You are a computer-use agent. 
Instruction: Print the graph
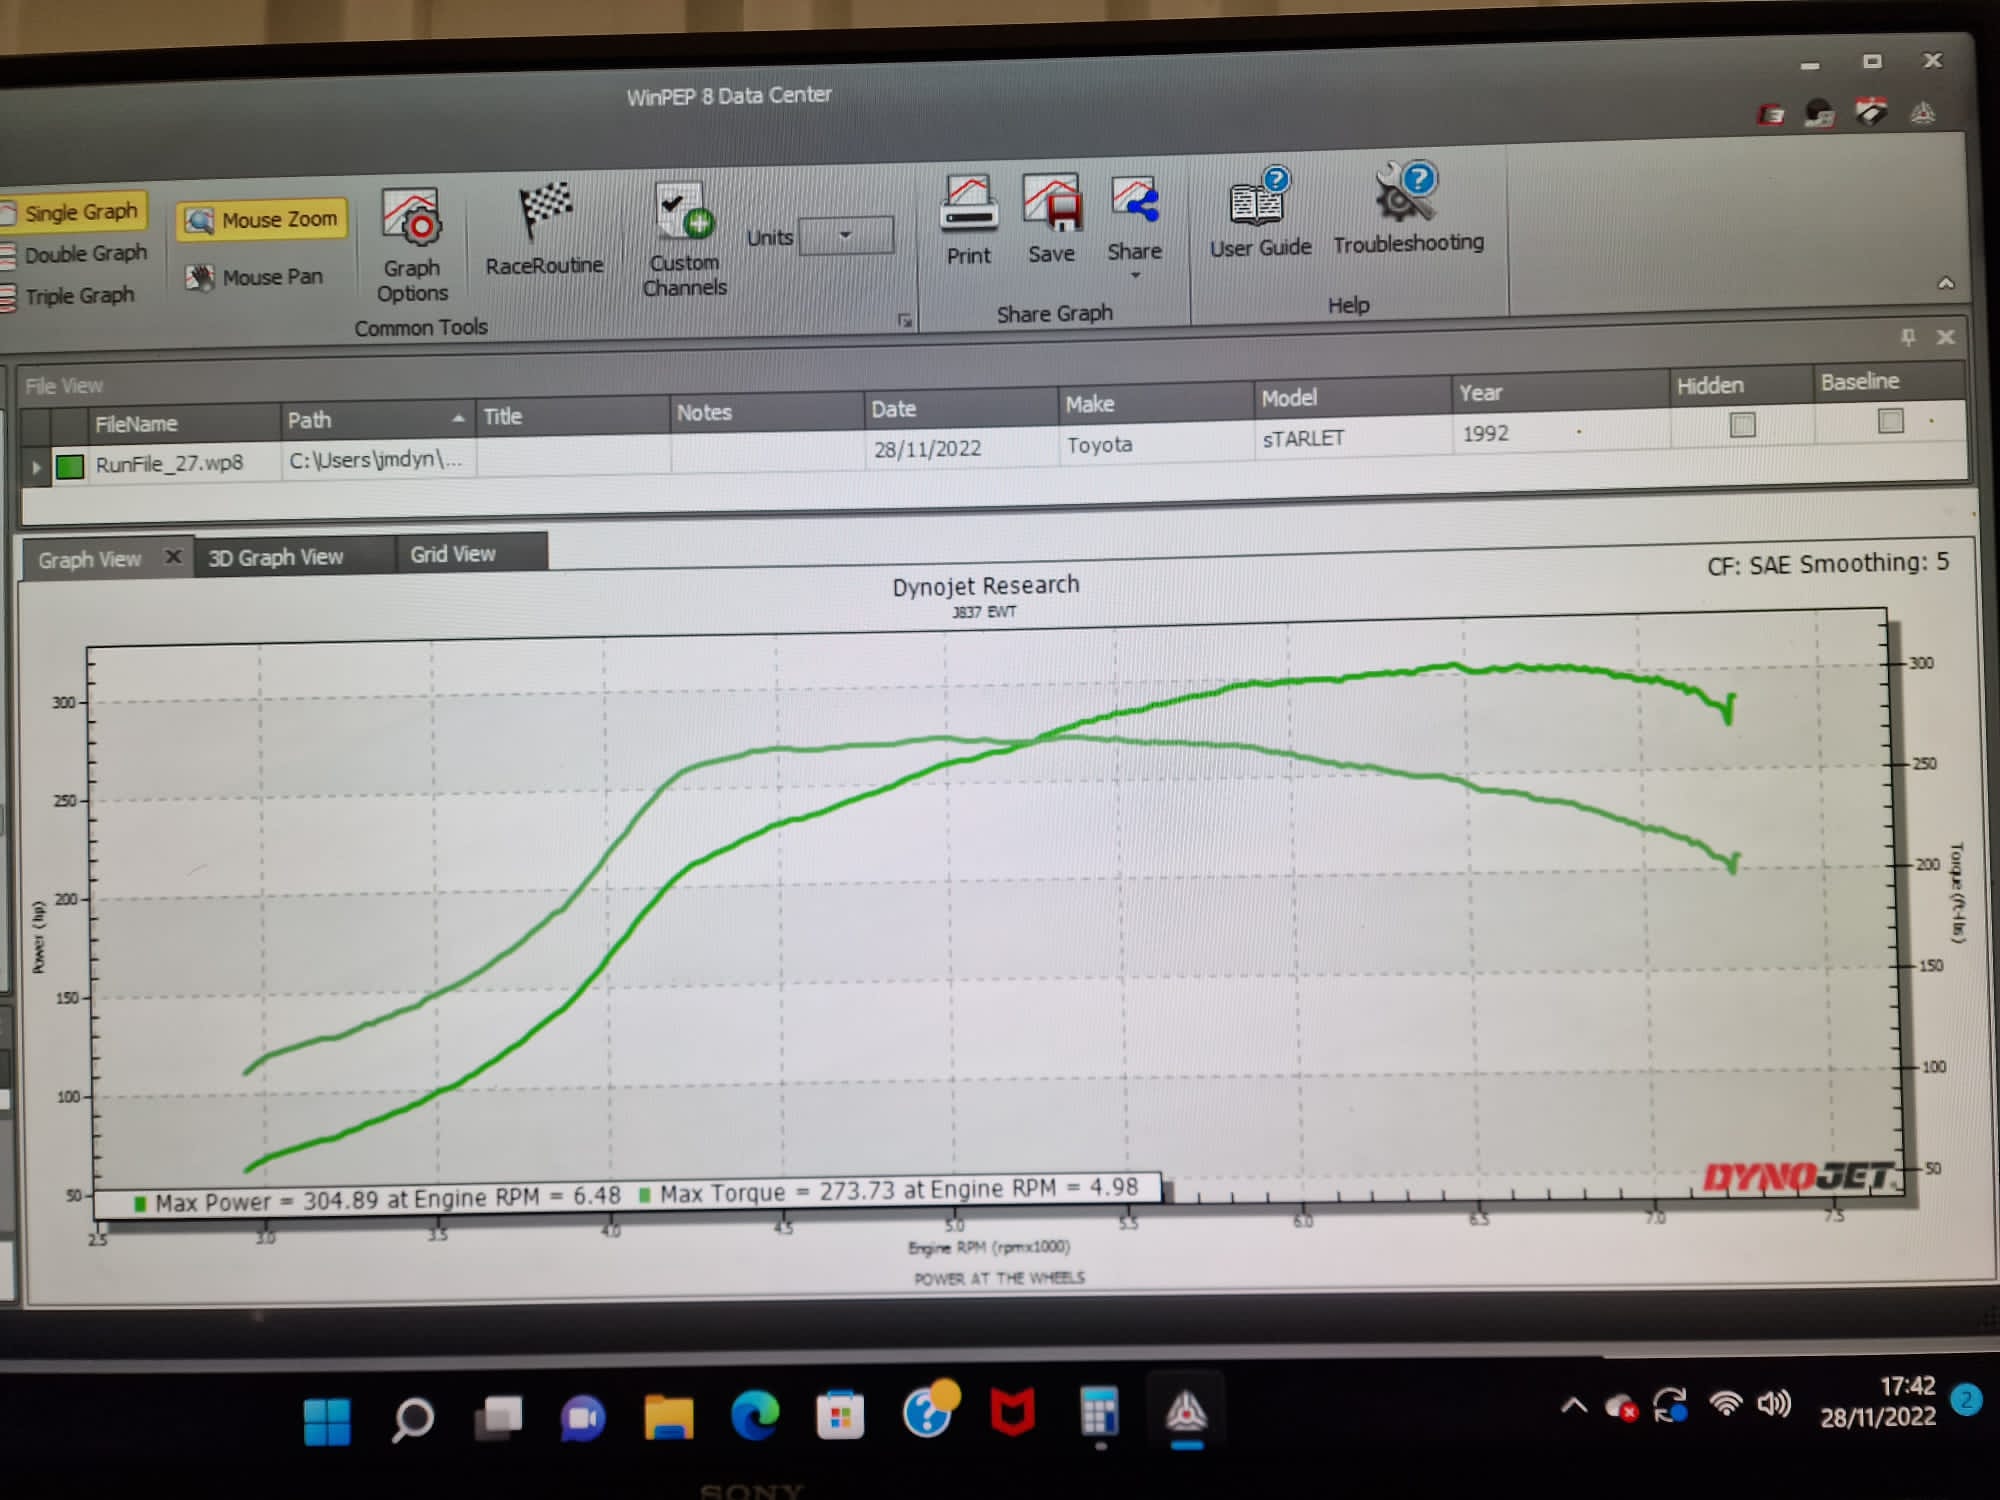(x=968, y=221)
